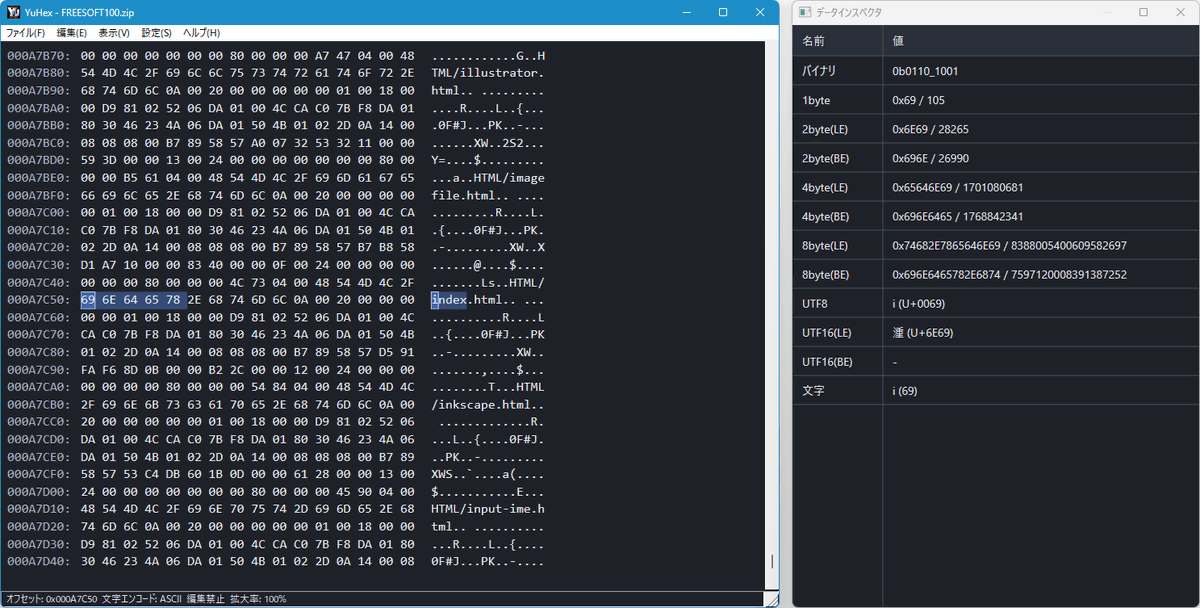Click the hex view vertical scrollbar
The image size is (1200, 608).
(770, 315)
